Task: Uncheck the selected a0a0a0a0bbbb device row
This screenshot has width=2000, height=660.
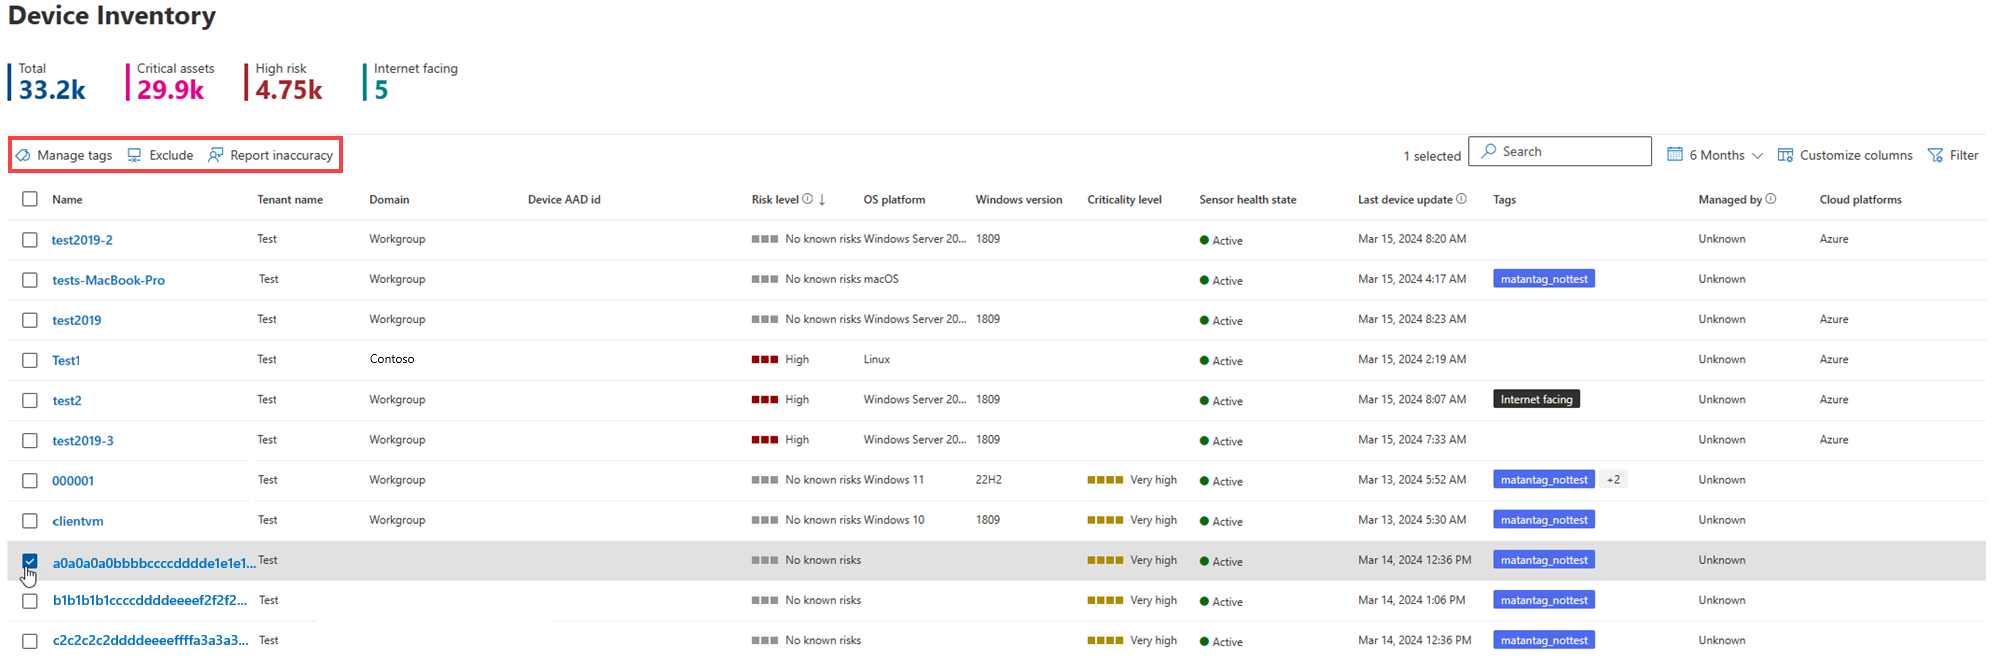Action: coord(30,561)
